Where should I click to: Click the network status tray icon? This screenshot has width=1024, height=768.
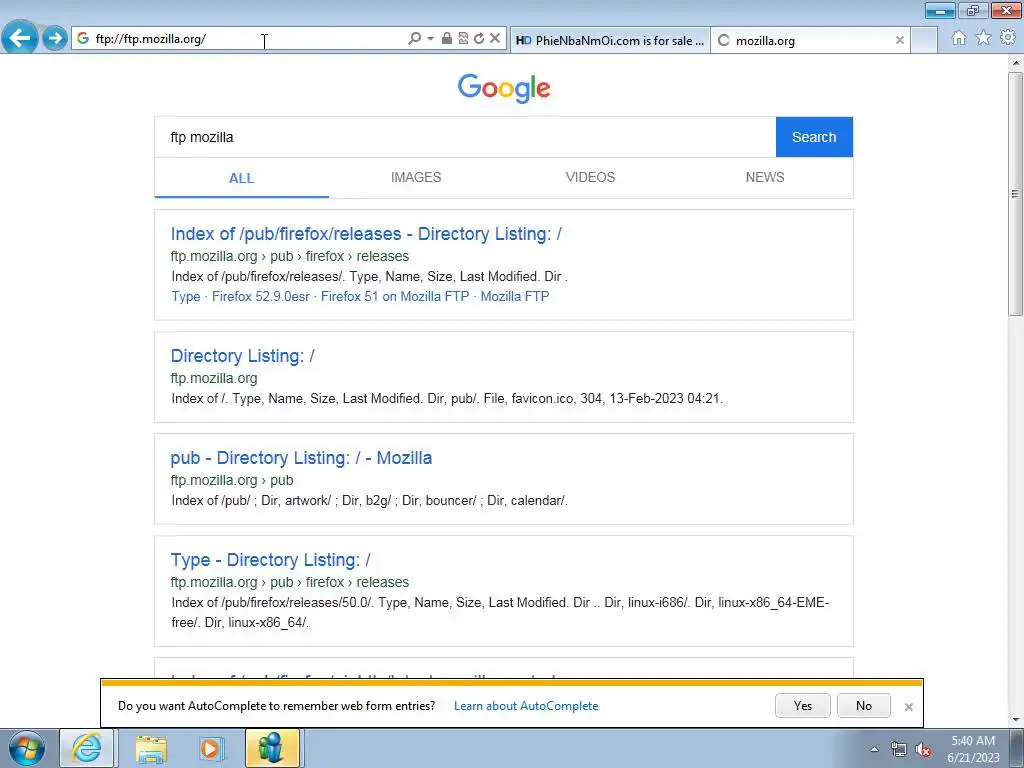[899, 749]
